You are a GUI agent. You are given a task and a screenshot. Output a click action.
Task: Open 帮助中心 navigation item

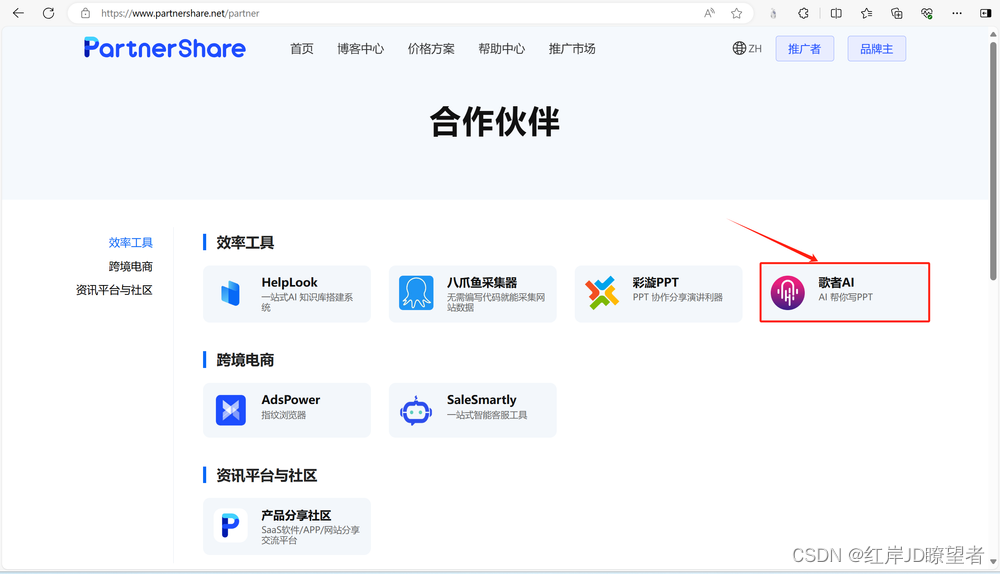coord(502,48)
